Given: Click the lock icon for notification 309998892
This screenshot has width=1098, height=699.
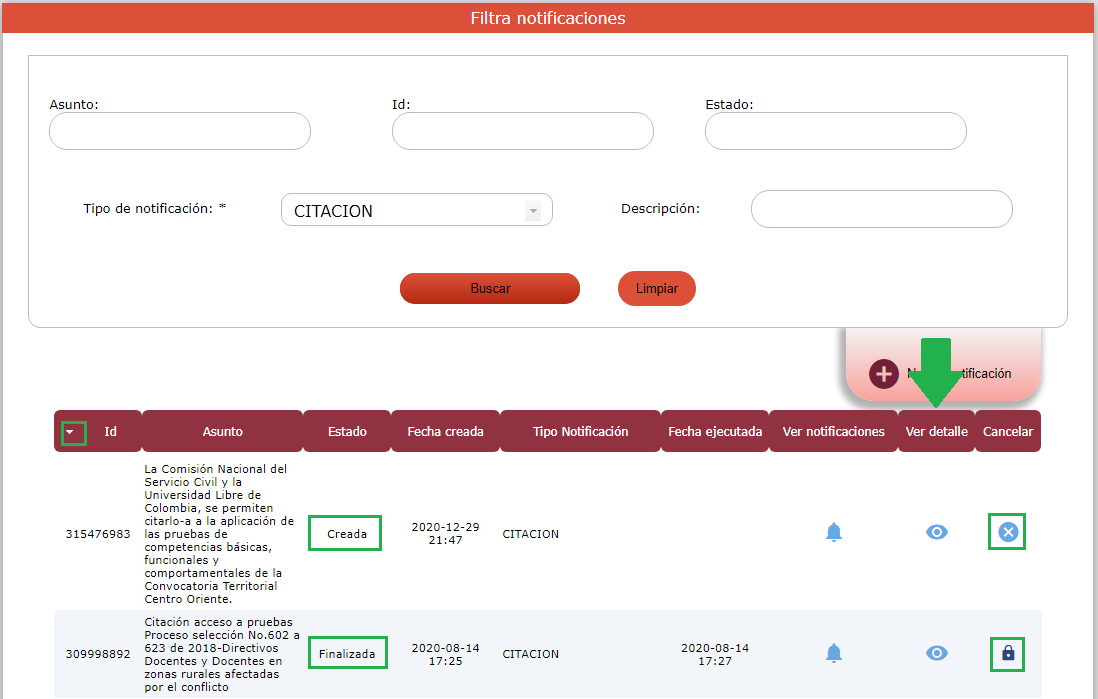Looking at the screenshot, I should click(x=1008, y=653).
